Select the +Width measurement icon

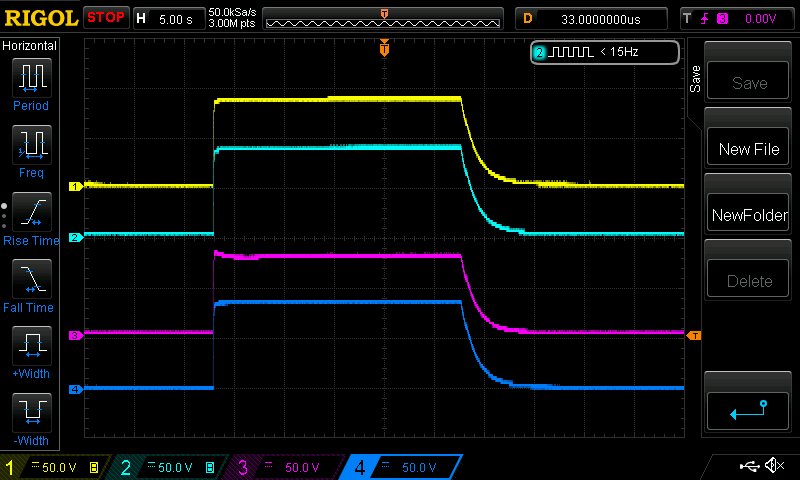pos(32,346)
